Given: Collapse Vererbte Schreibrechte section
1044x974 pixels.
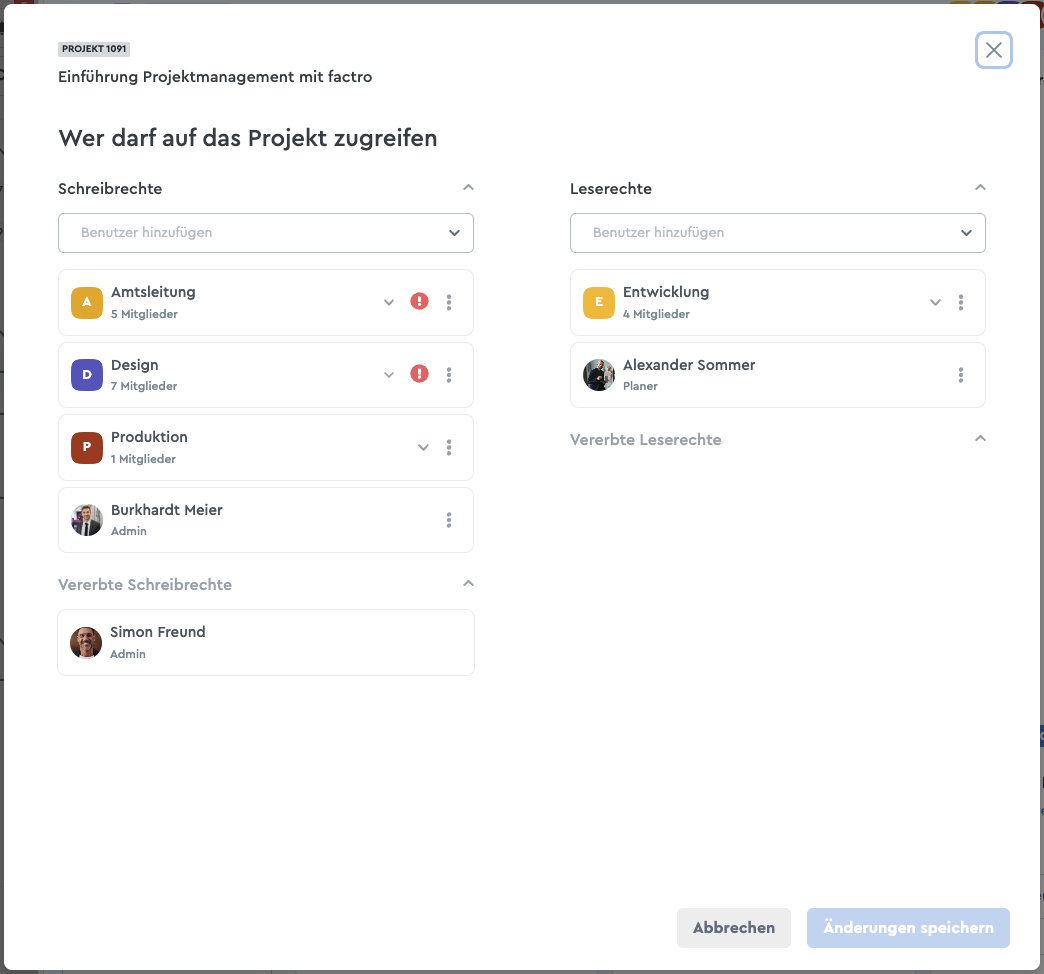Looking at the screenshot, I should click(468, 584).
